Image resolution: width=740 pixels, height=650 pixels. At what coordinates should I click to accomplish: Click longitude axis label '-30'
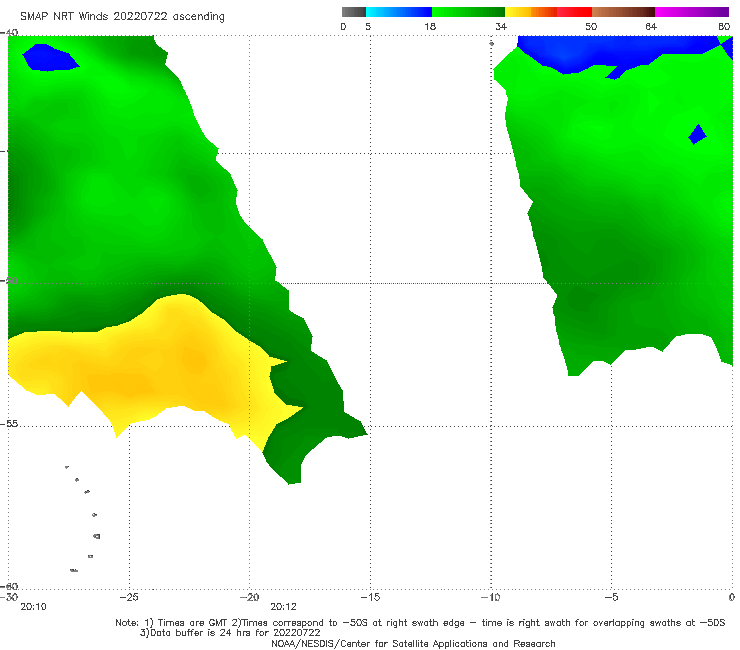pyautogui.click(x=9, y=597)
